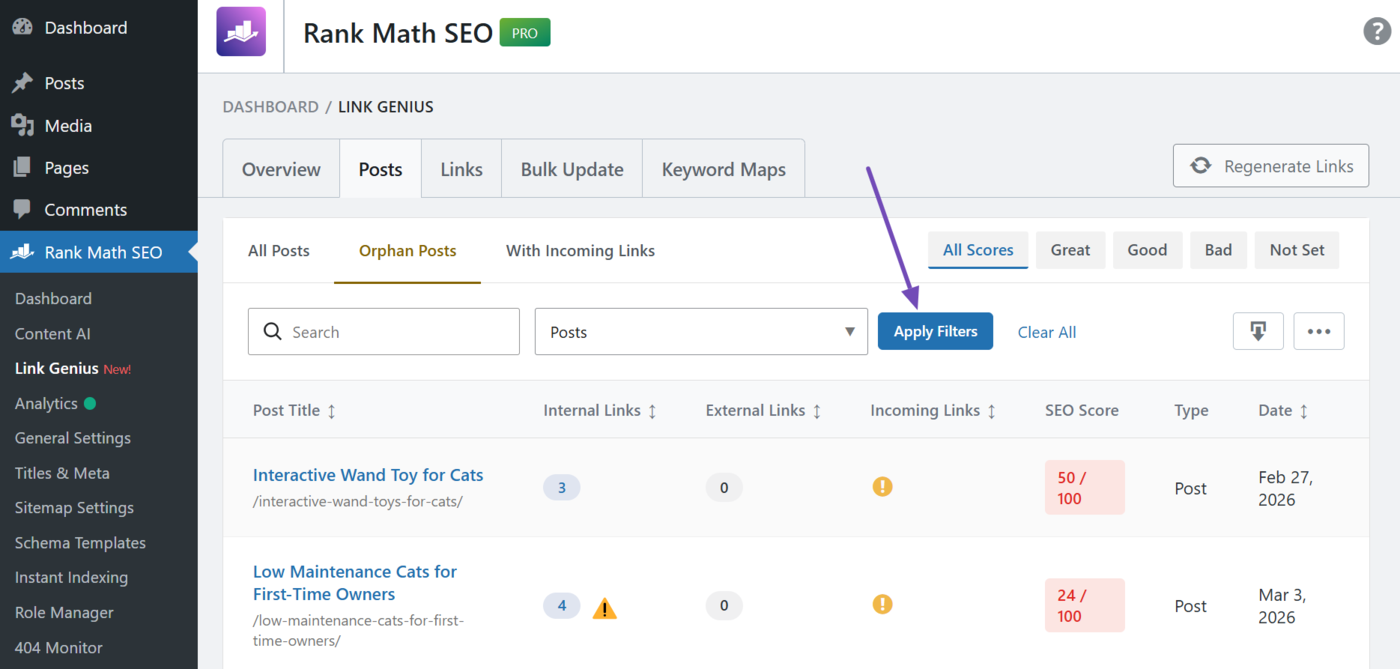The width and height of the screenshot is (1400, 669).
Task: Click the Comments bubble icon in sidebar
Action: [22, 210]
